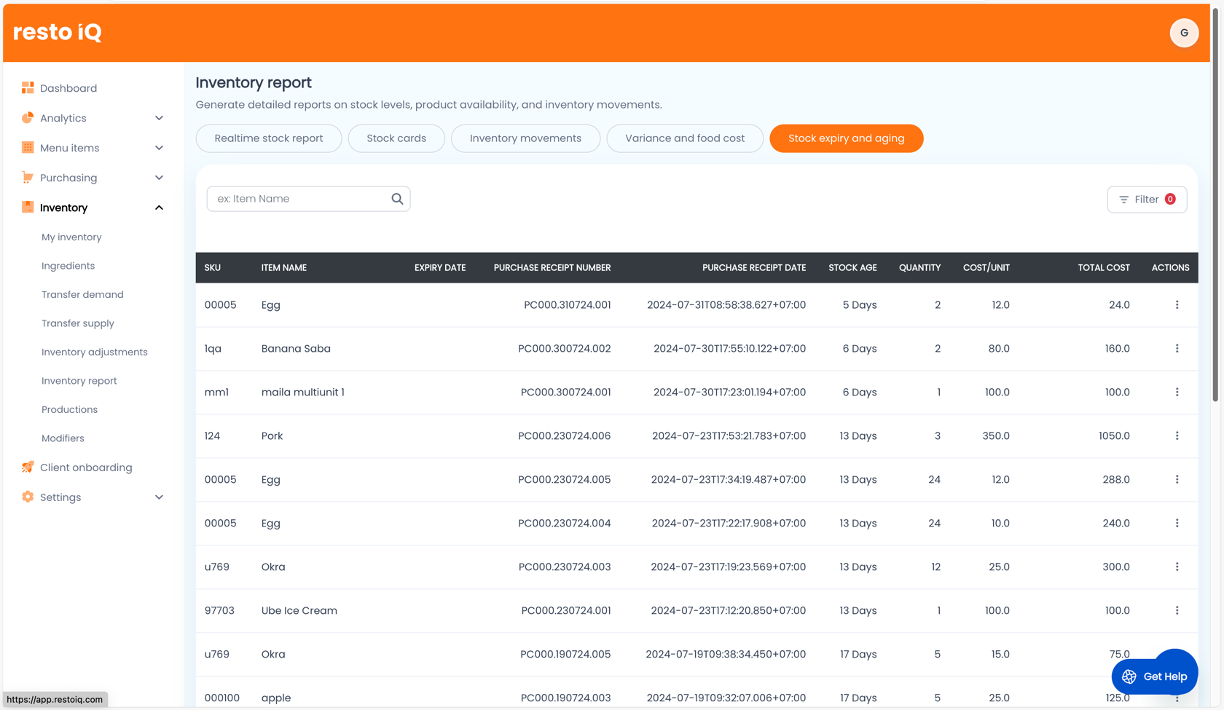This screenshot has height=710, width=1224.
Task: Click the user avatar G icon
Action: point(1184,33)
